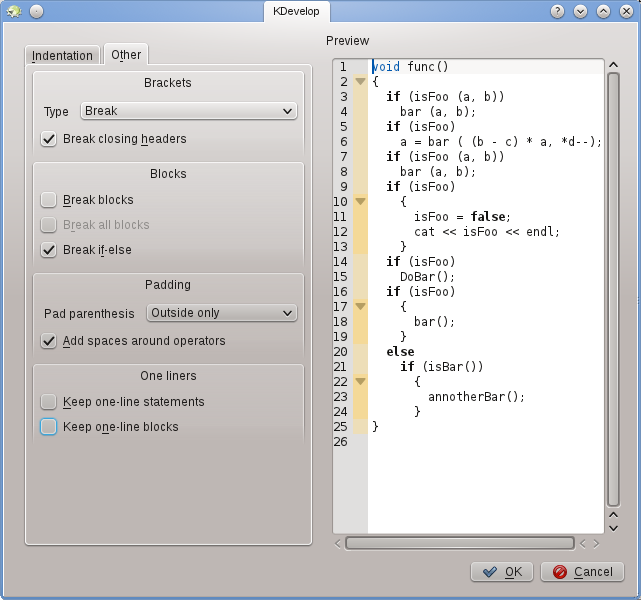
Task: Click the preview vertical scrollbar track
Action: point(613,290)
